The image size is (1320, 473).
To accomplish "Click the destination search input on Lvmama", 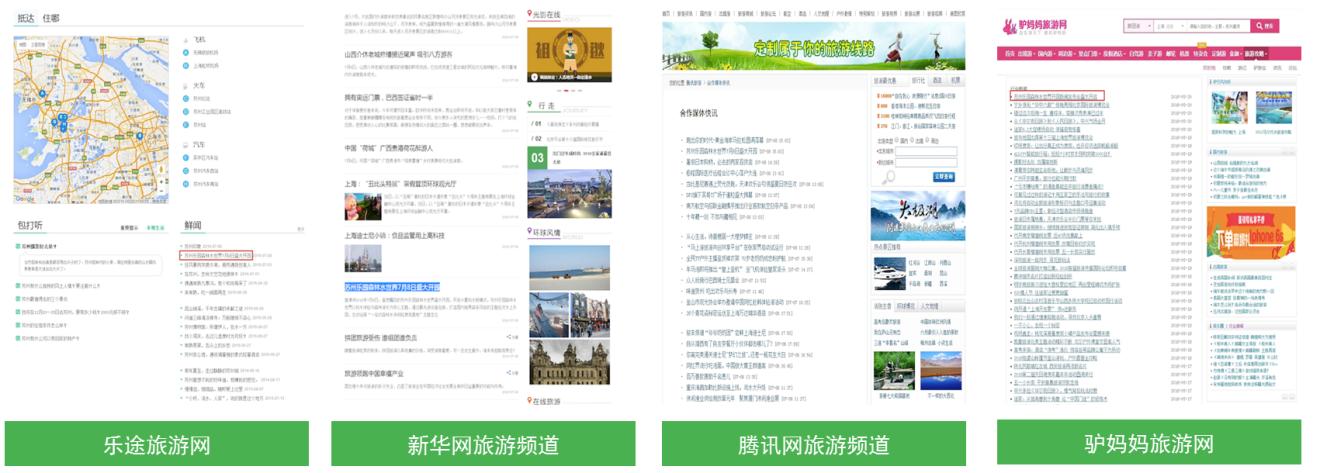I will click(x=1218, y=26).
